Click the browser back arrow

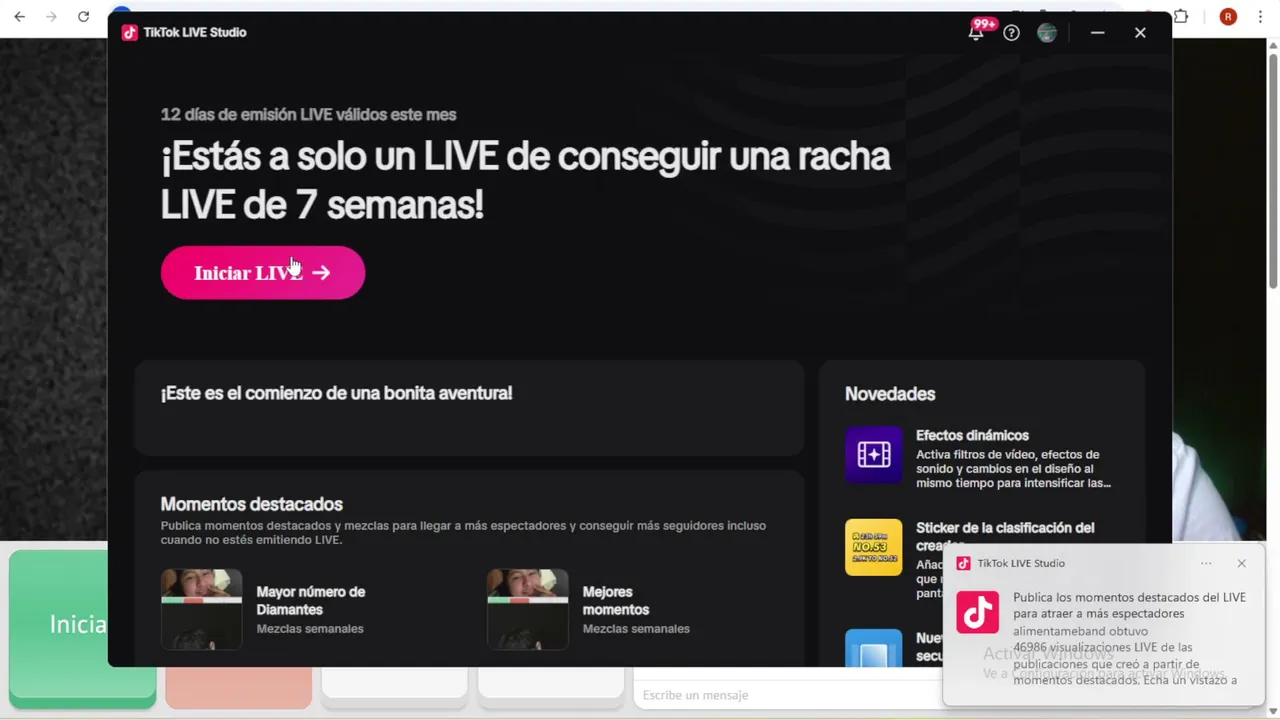19,16
